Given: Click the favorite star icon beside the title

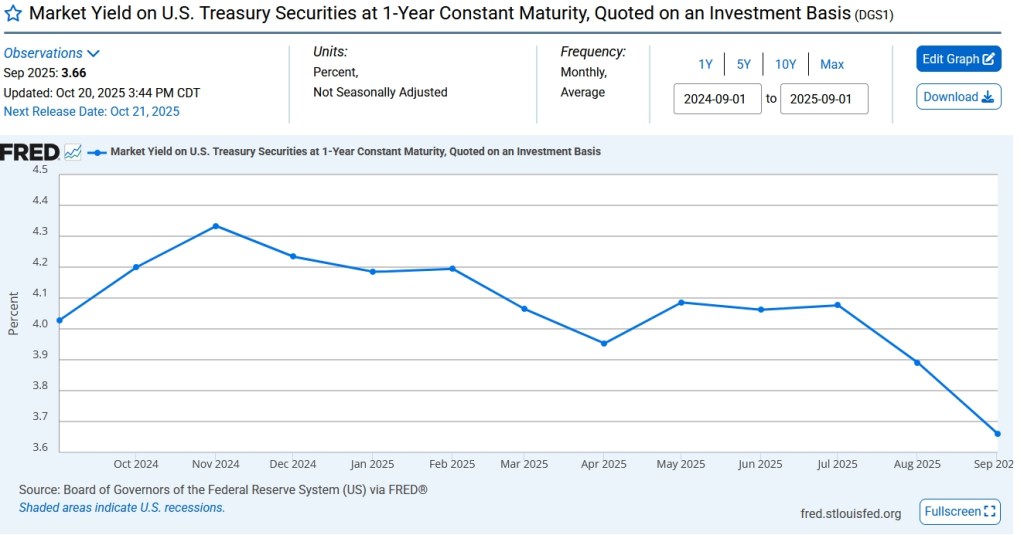Looking at the screenshot, I should [14, 15].
